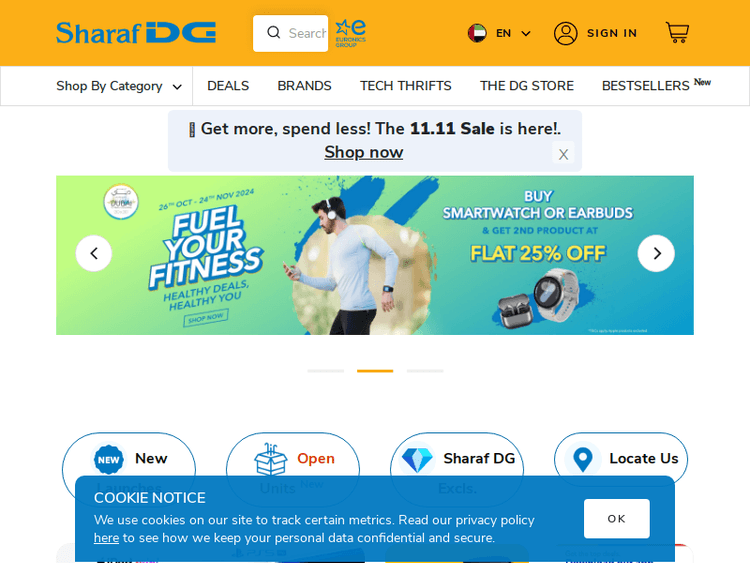This screenshot has width=750, height=563.
Task: Click the user account icon
Action: (x=565, y=33)
